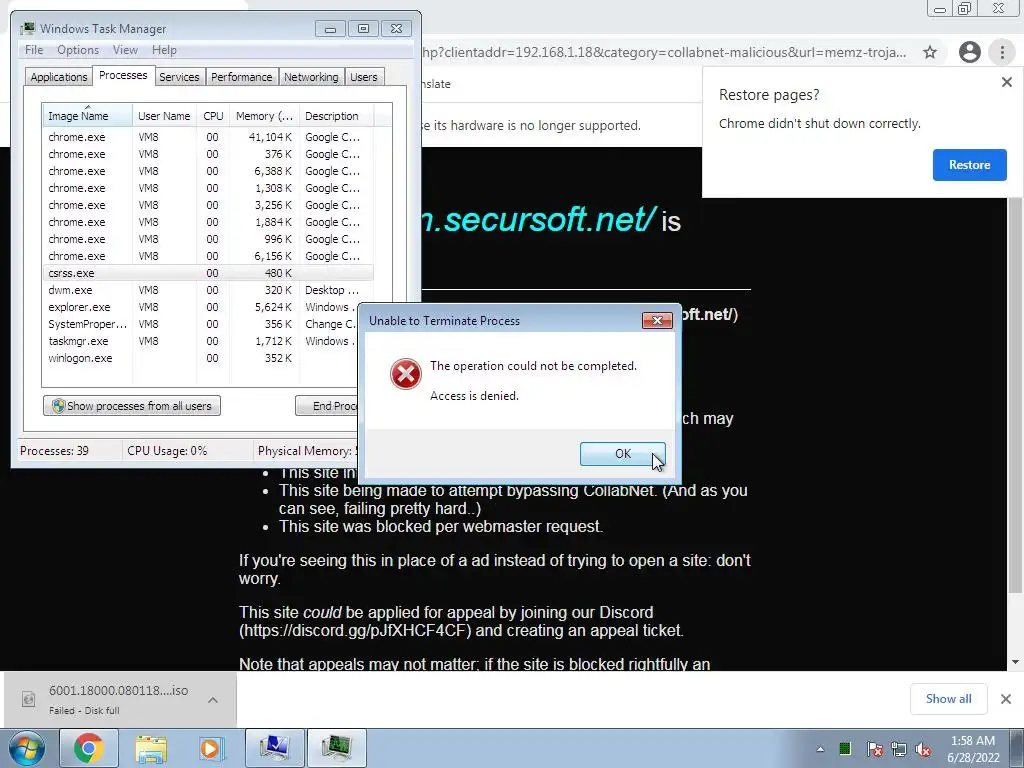Dismiss the Restore pages popup

click(x=1006, y=82)
